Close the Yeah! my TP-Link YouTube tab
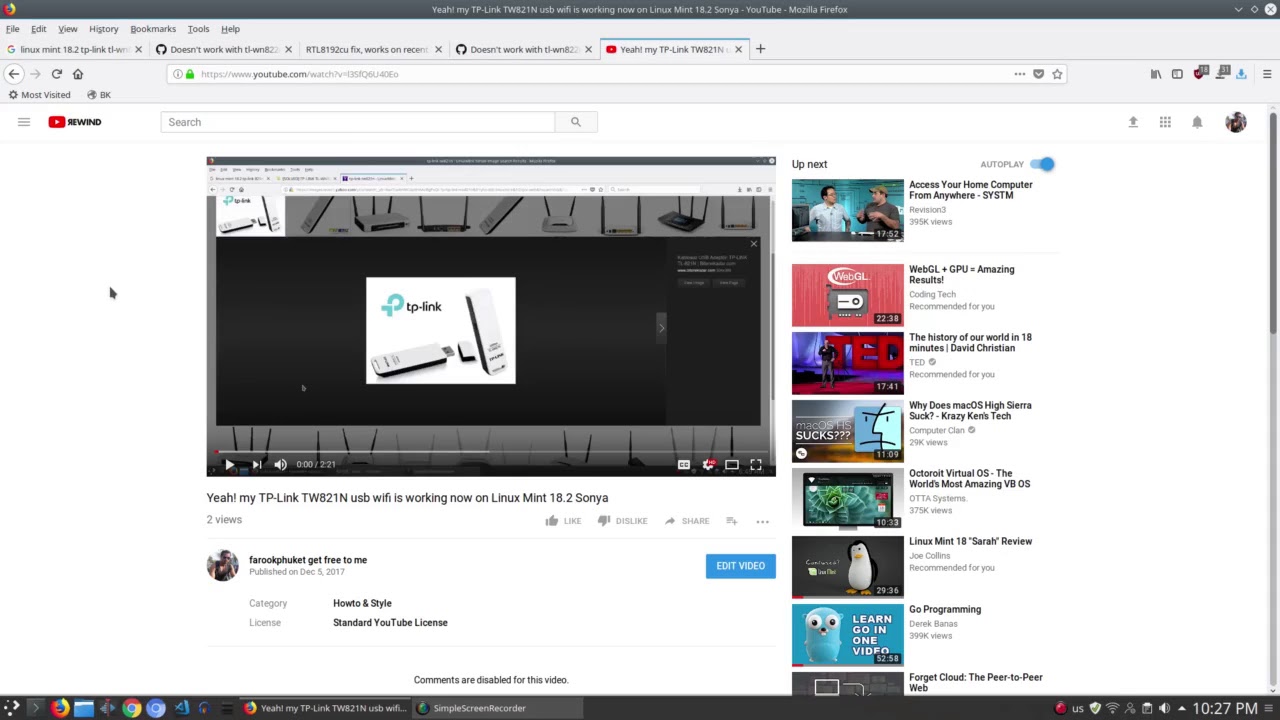1280x720 pixels. [738, 49]
